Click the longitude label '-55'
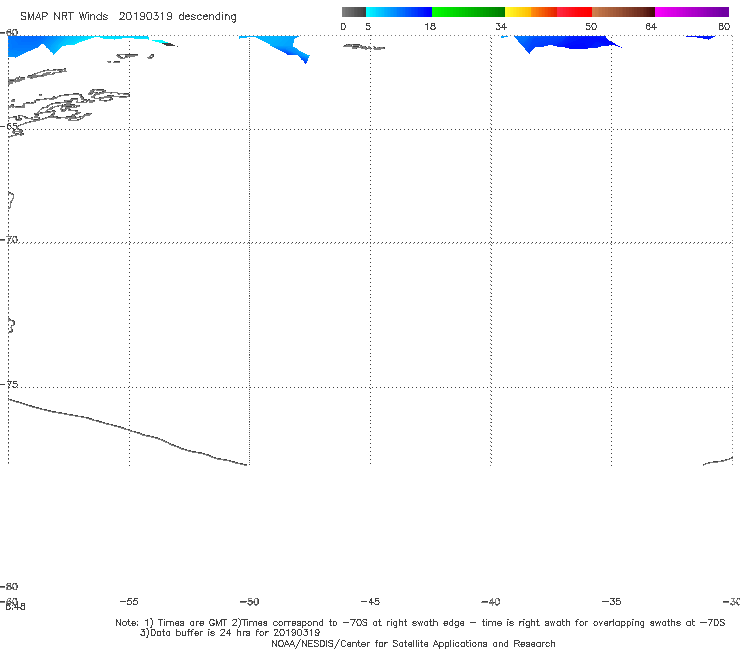 pos(129,601)
